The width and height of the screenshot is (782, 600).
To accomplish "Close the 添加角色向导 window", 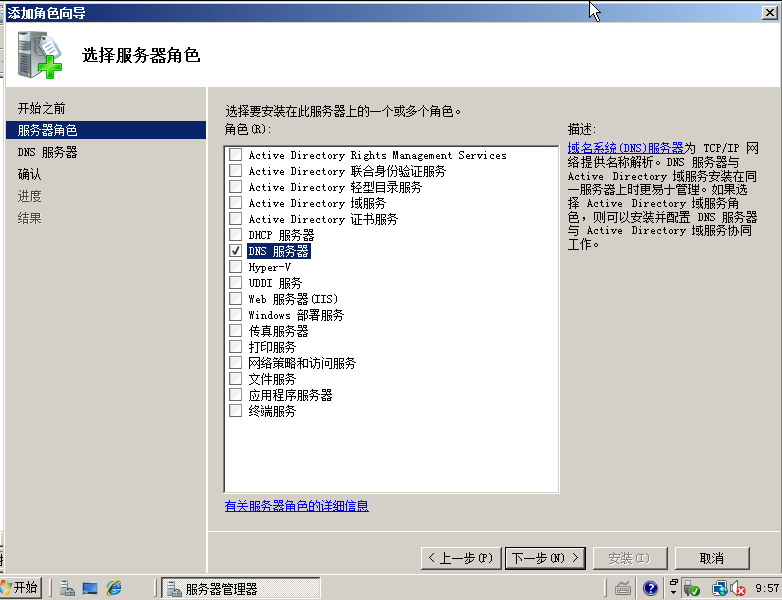I will pos(770,13).
